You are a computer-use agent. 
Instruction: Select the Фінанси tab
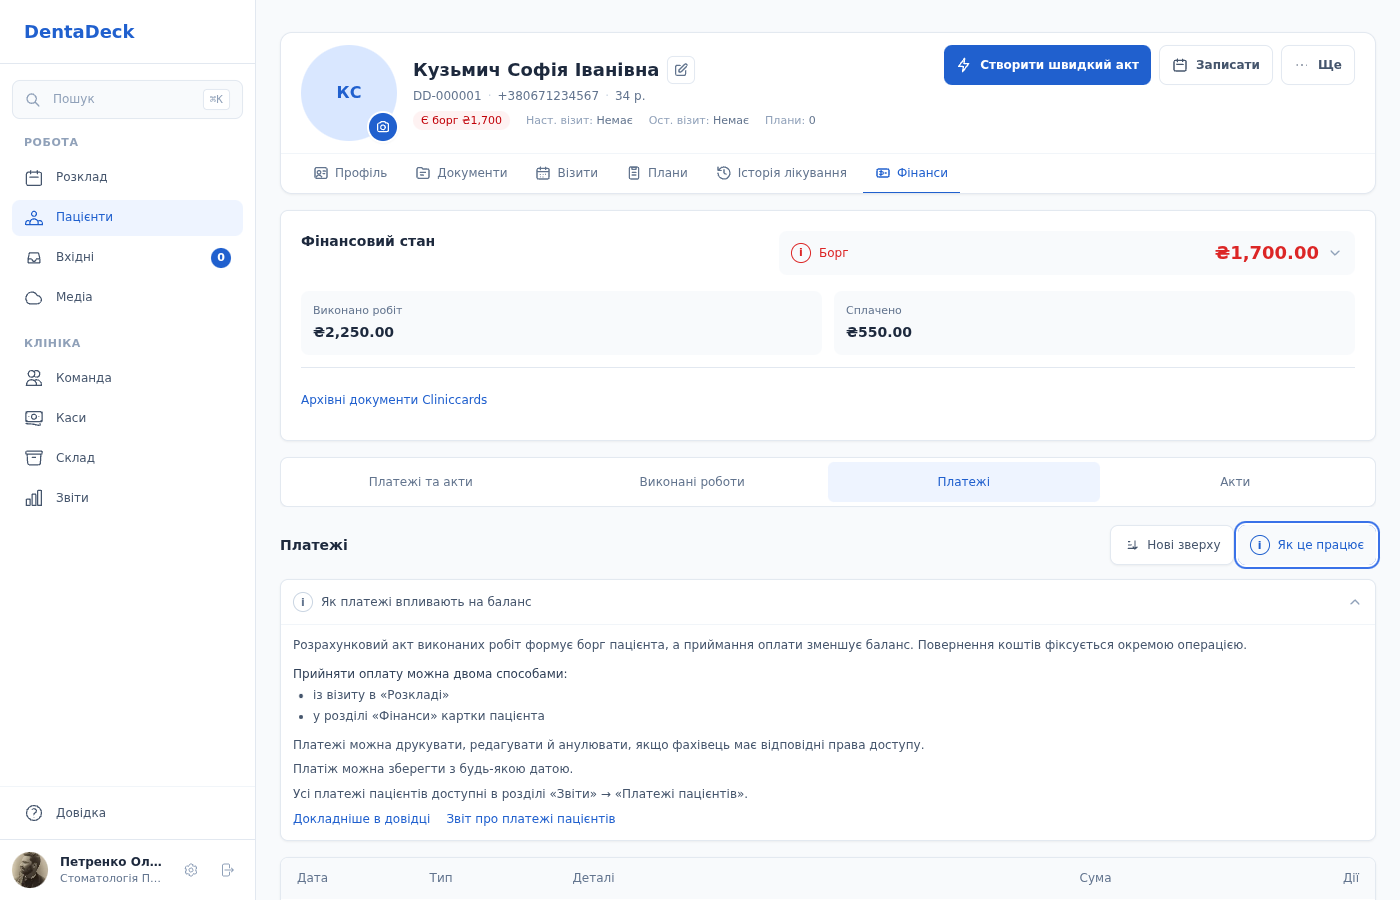pyautogui.click(x=911, y=173)
